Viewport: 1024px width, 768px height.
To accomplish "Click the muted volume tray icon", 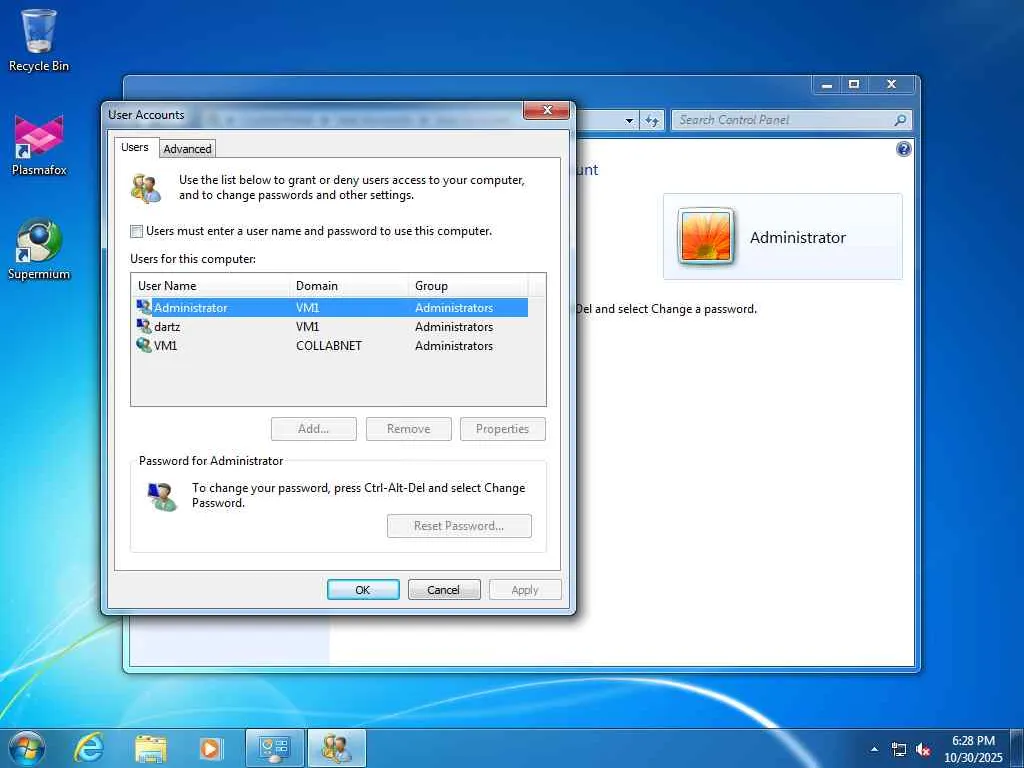I will click(923, 750).
